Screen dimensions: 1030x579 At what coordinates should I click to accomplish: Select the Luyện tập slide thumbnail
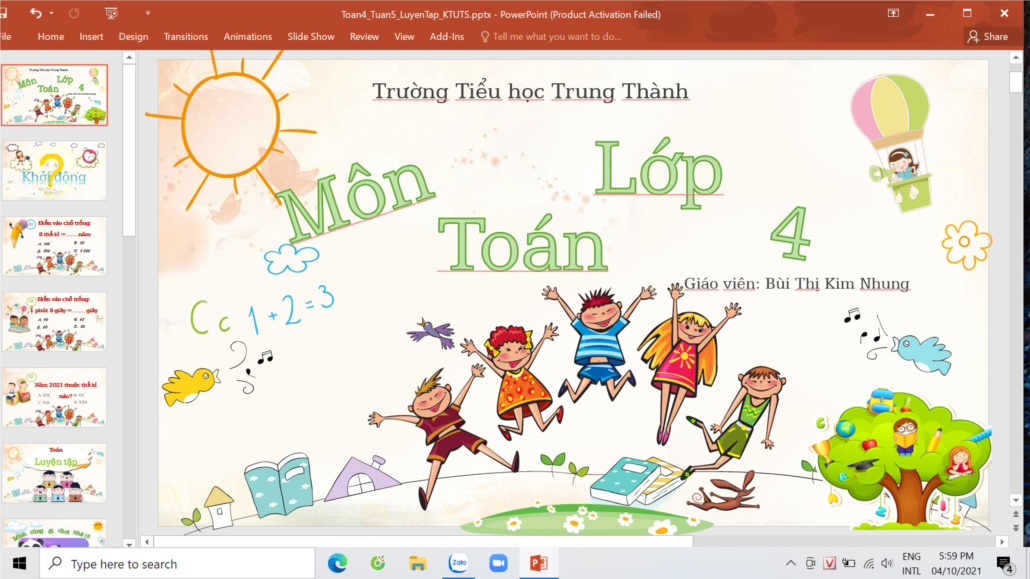click(54, 473)
